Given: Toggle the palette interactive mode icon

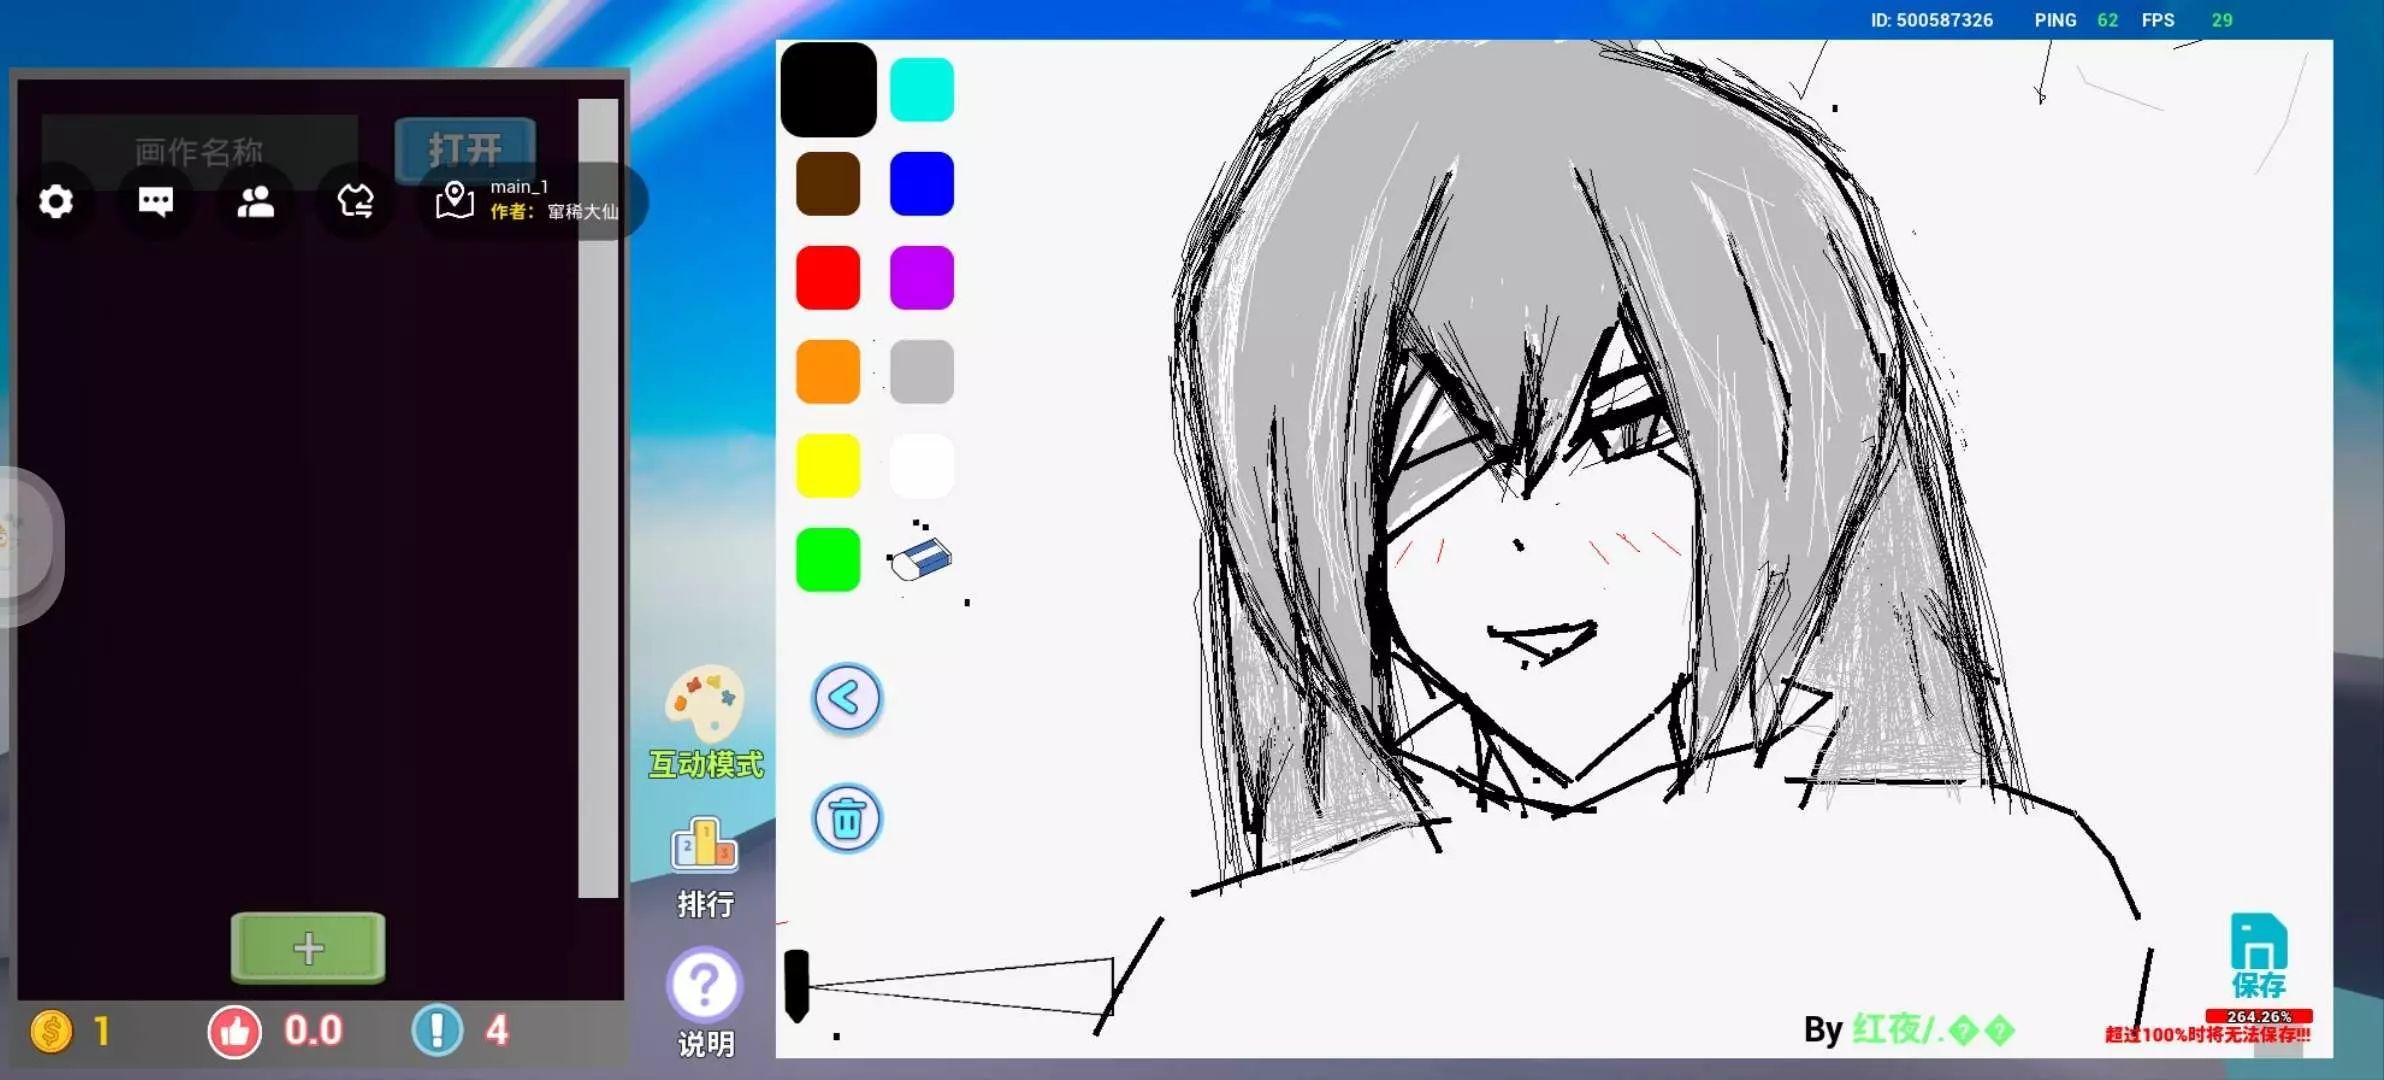Looking at the screenshot, I should 705,705.
